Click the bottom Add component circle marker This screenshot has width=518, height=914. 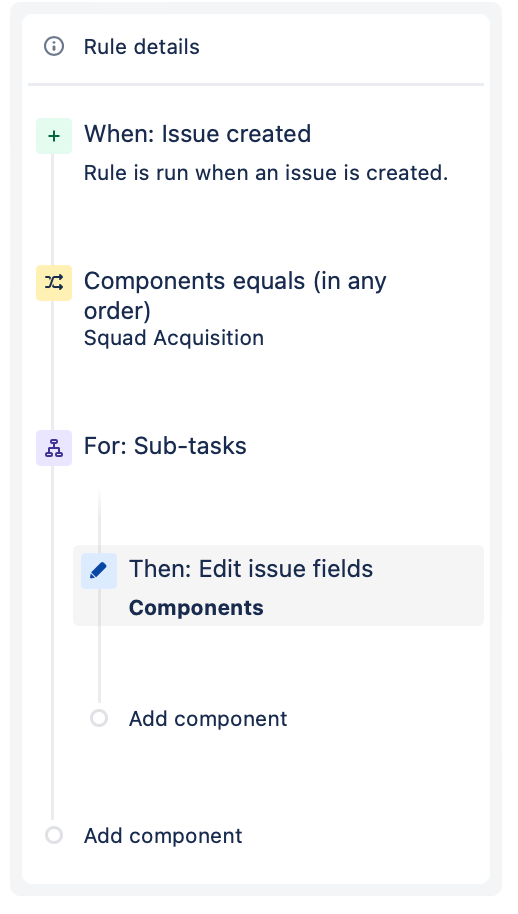tap(54, 835)
